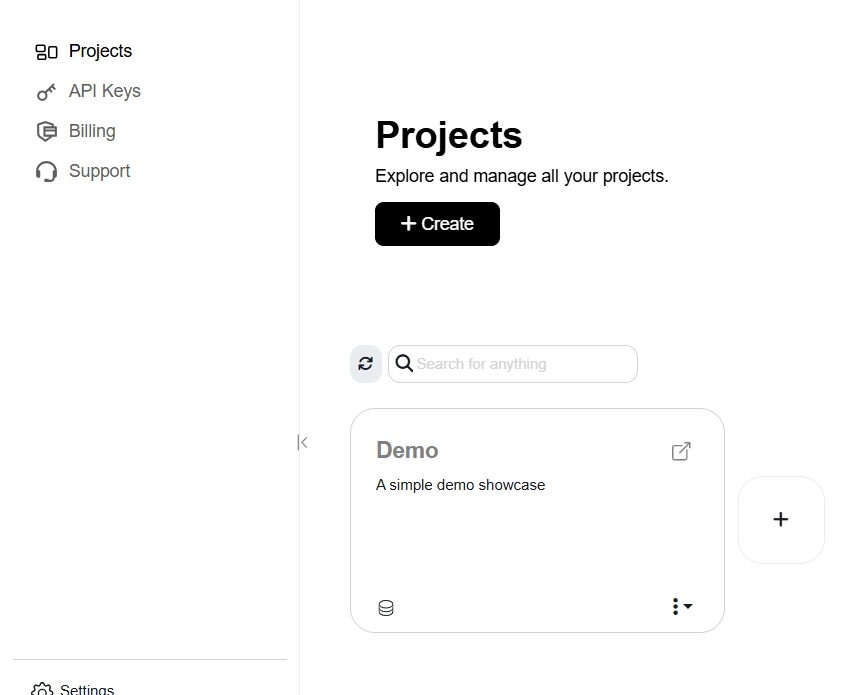Switch to the Billing section
Image resolution: width=858 pixels, height=695 pixels.
tap(91, 131)
